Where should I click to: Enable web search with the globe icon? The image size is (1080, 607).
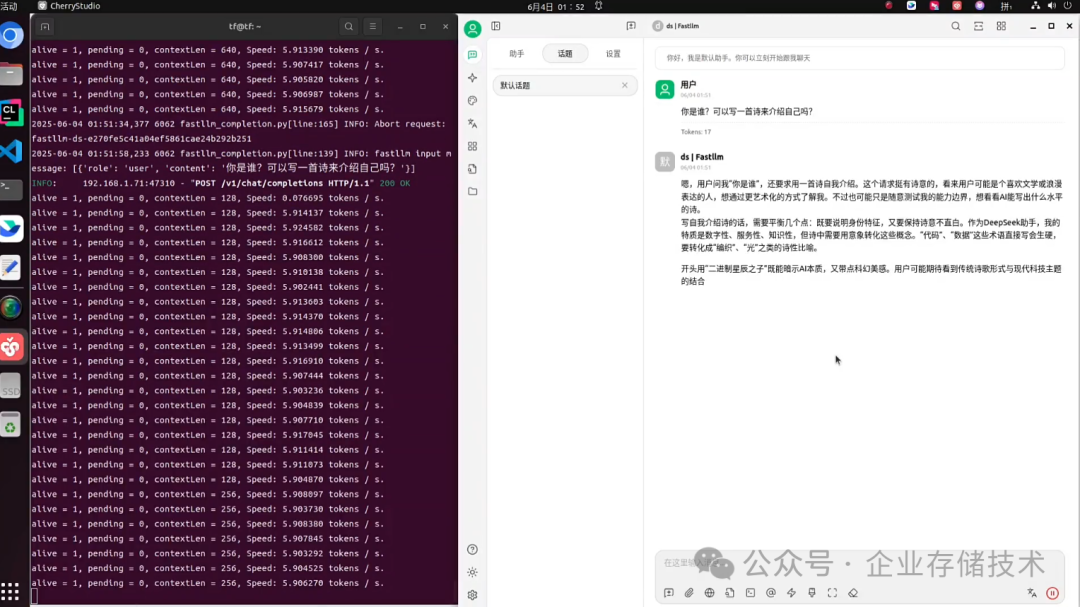pyautogui.click(x=709, y=593)
